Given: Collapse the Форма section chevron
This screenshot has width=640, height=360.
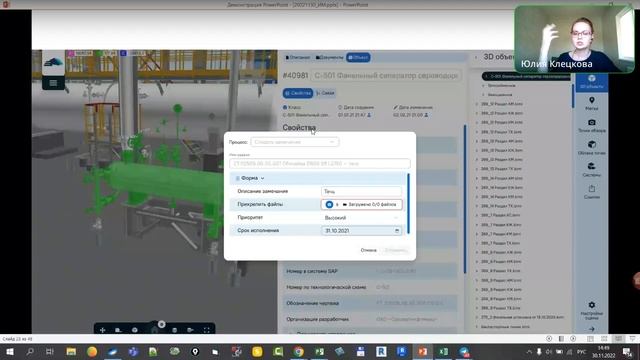Looking at the screenshot, I should point(262,178).
